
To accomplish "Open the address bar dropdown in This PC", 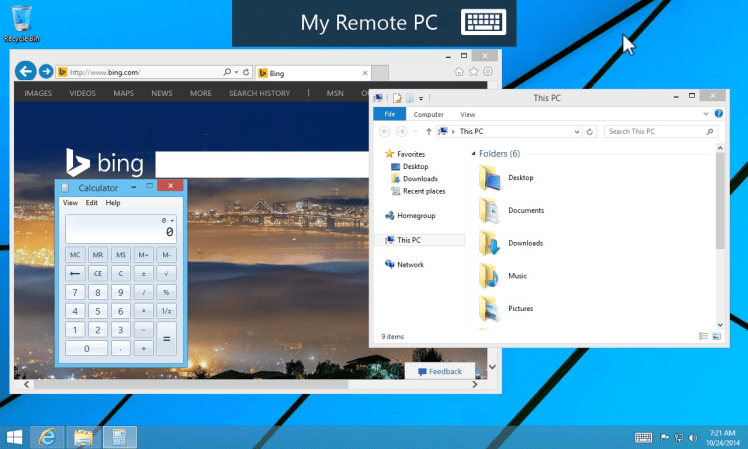I will (x=577, y=132).
